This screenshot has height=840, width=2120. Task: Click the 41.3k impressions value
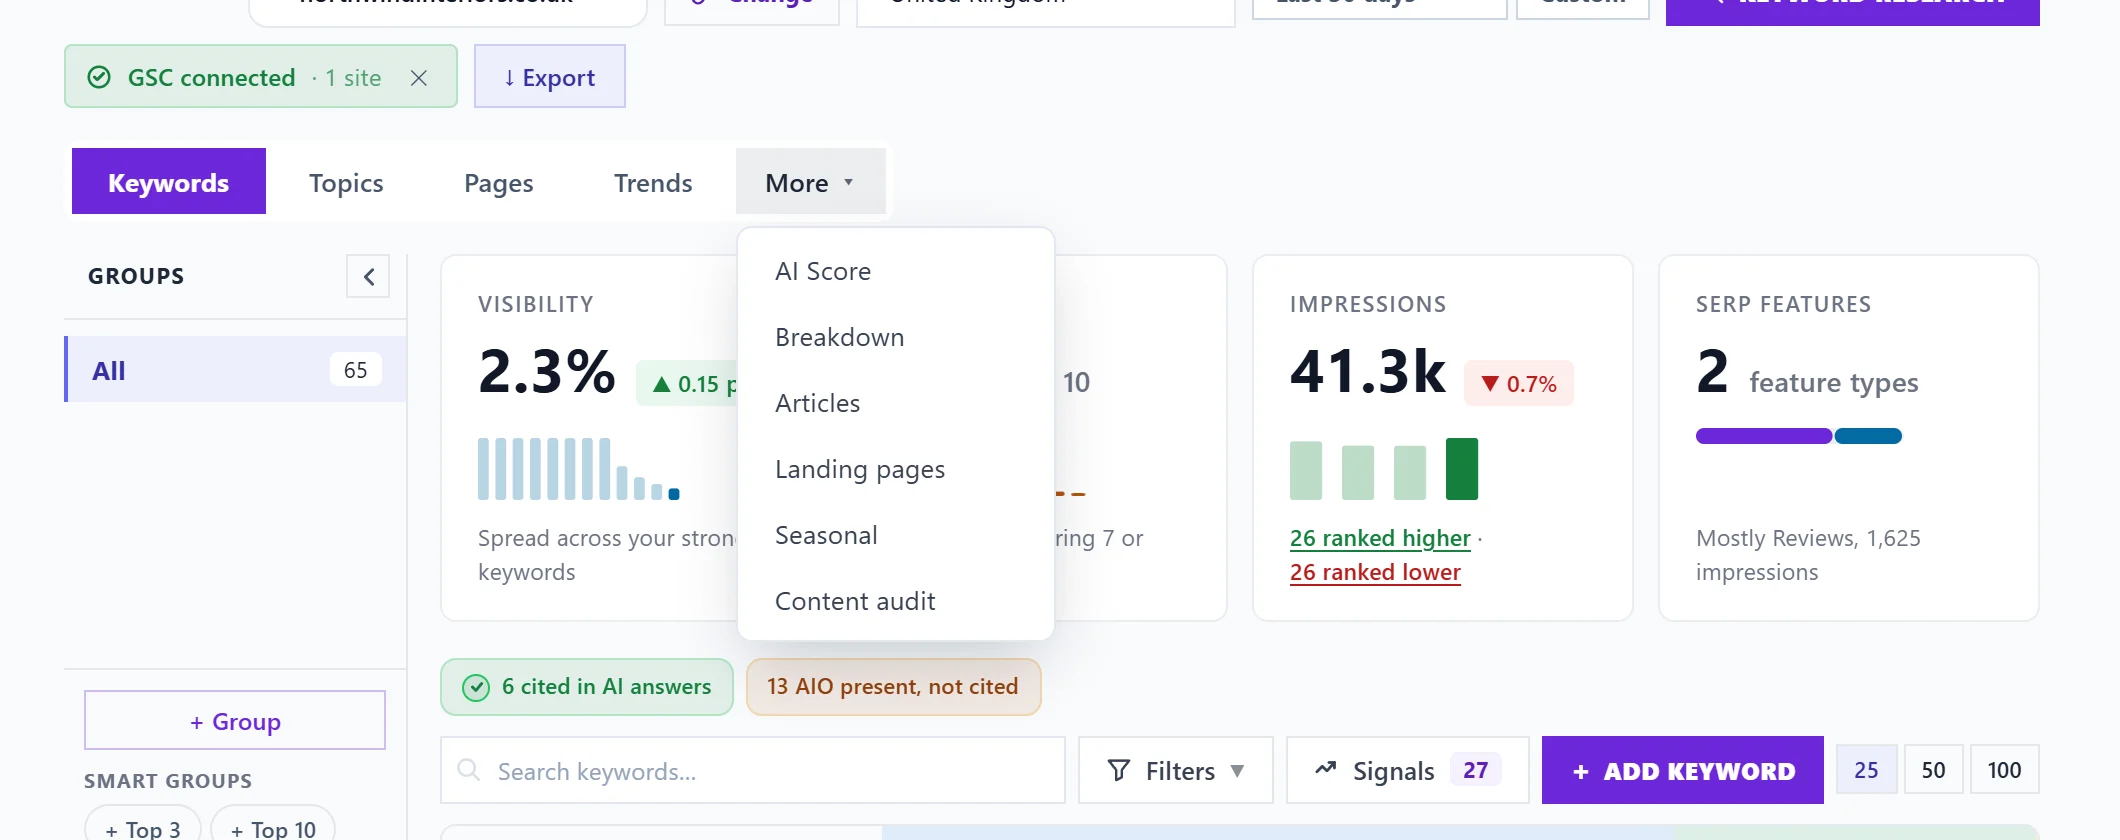pyautogui.click(x=1367, y=371)
